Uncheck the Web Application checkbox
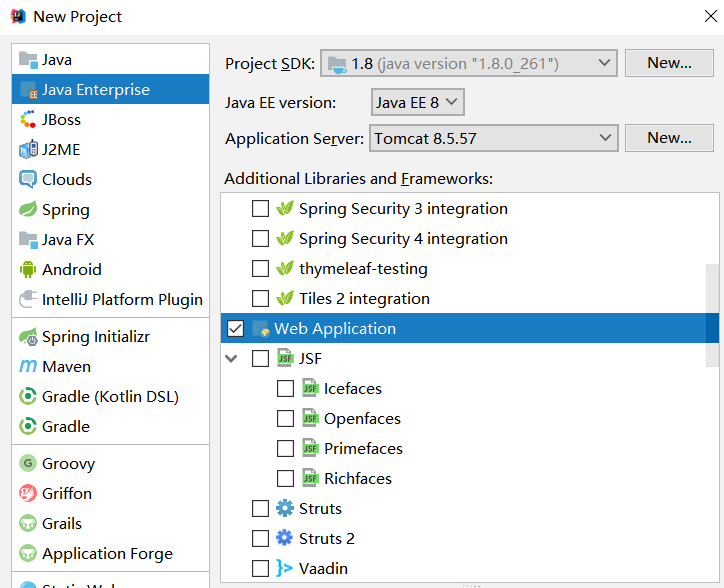This screenshot has height=588, width=724. point(235,329)
